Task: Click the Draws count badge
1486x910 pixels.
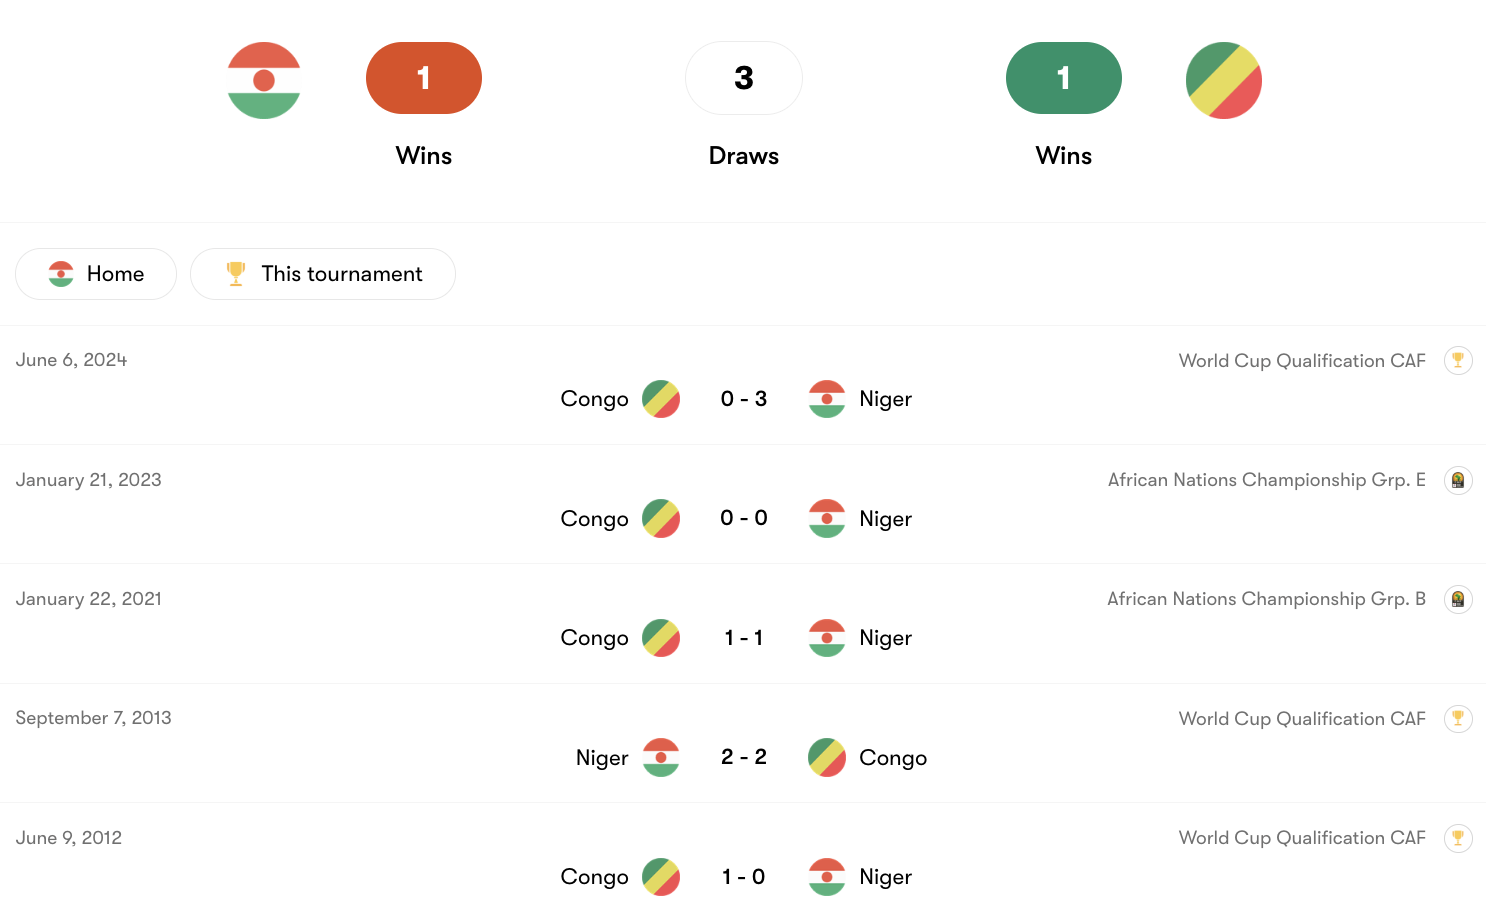Action: 743,78
